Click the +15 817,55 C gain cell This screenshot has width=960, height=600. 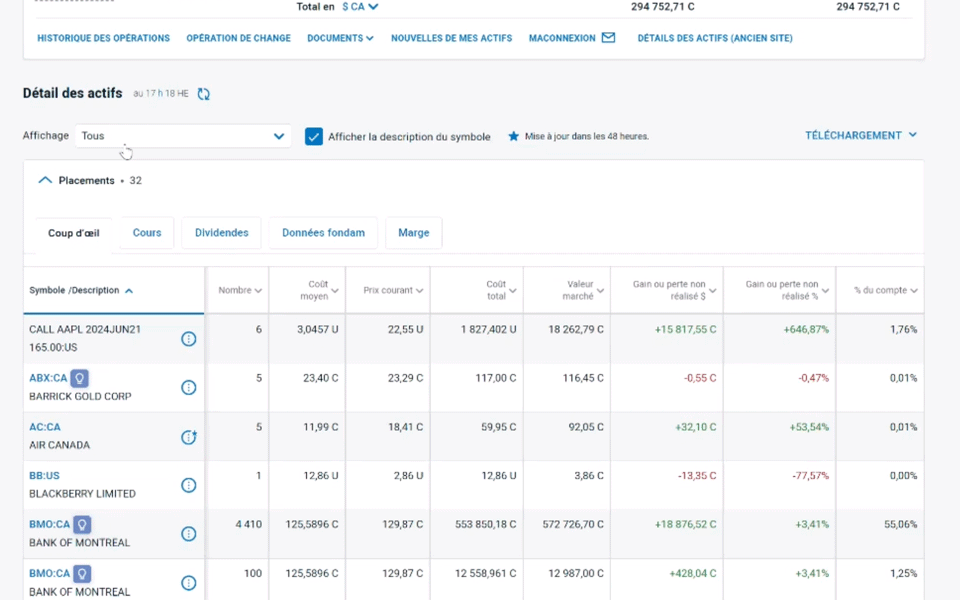pyautogui.click(x=685, y=329)
